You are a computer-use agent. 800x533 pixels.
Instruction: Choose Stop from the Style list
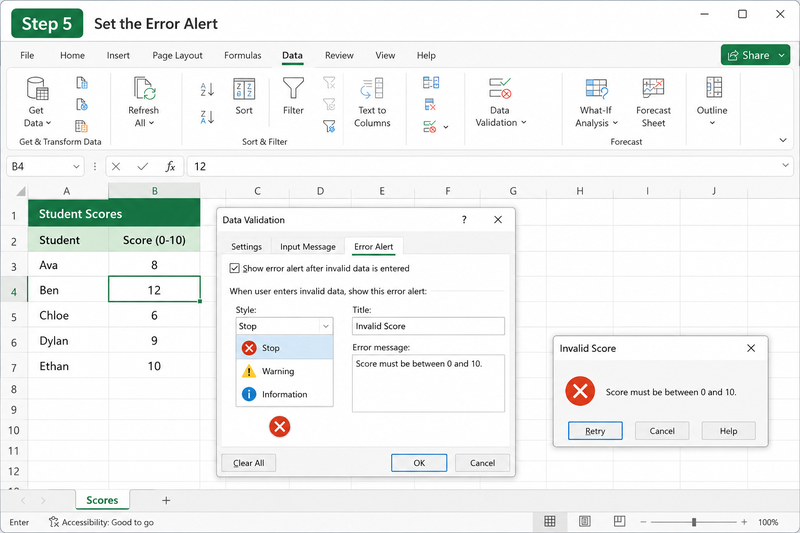(x=285, y=348)
